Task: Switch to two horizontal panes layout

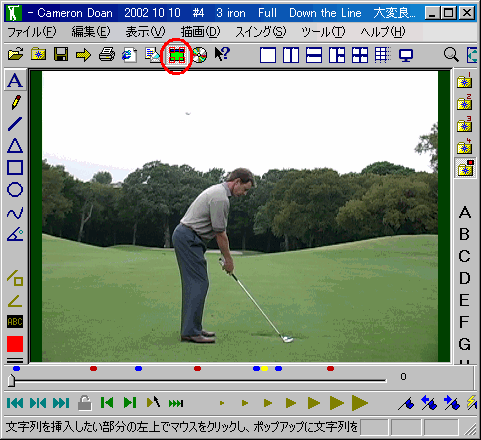Action: (x=314, y=55)
